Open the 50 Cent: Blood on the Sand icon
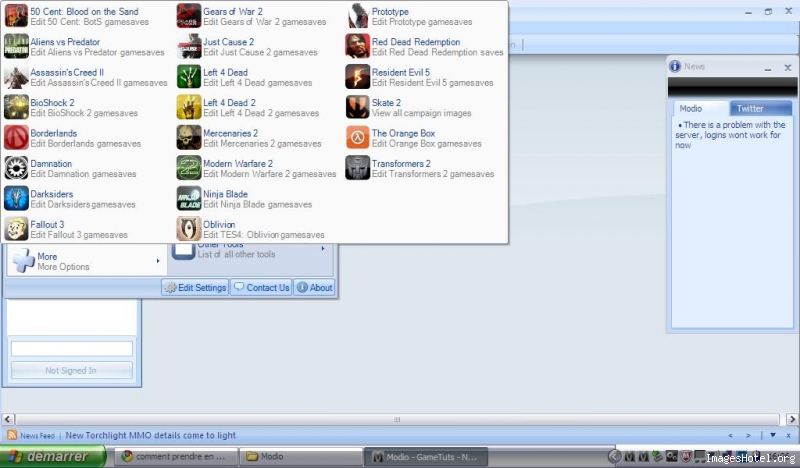The height and width of the screenshot is (468, 800). [x=16, y=16]
